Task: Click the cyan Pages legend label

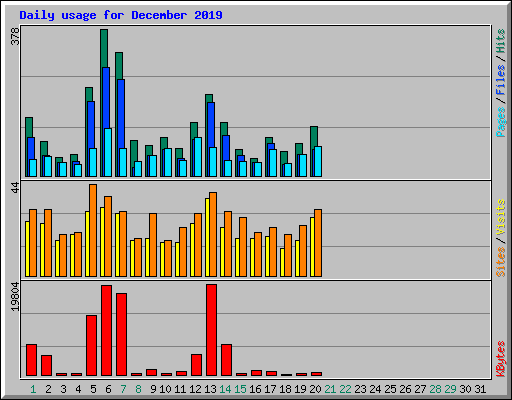Action: click(500, 122)
